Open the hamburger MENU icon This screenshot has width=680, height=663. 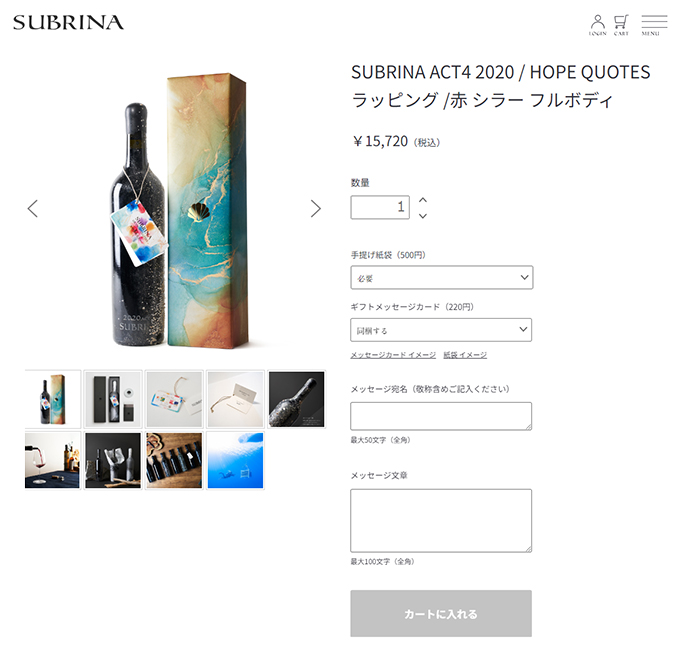point(654,25)
